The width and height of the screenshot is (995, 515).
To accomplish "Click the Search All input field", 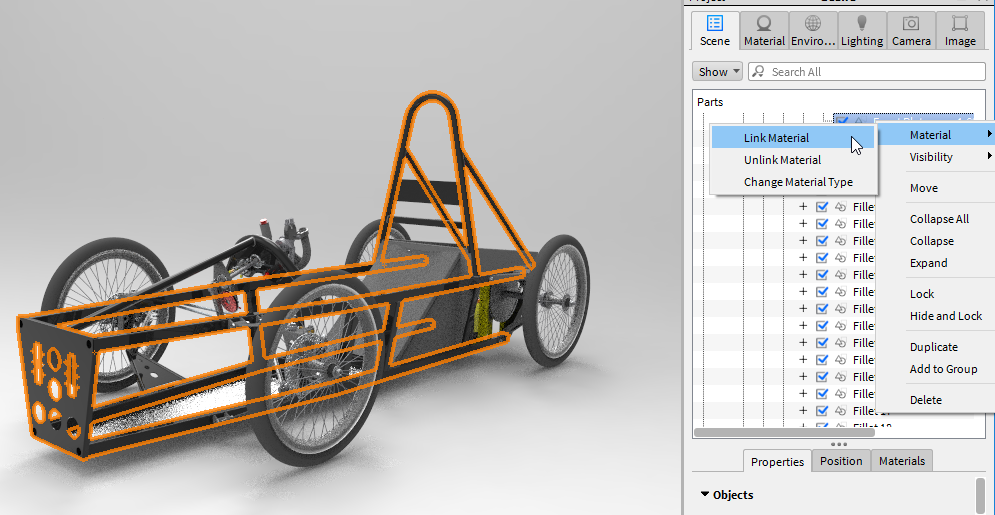I will [867, 72].
